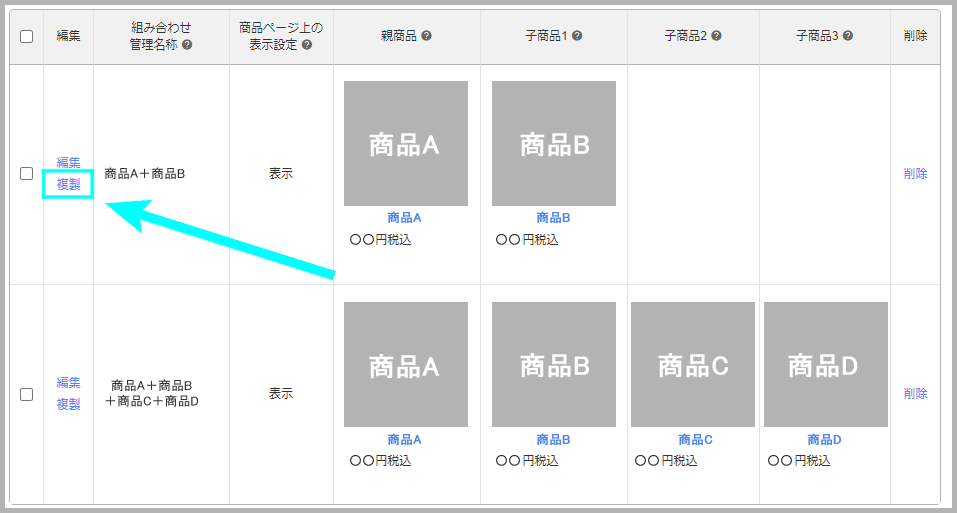Image resolution: width=957 pixels, height=513 pixels.
Task: Open help icon beside 子商品2 header
Action: point(716,36)
